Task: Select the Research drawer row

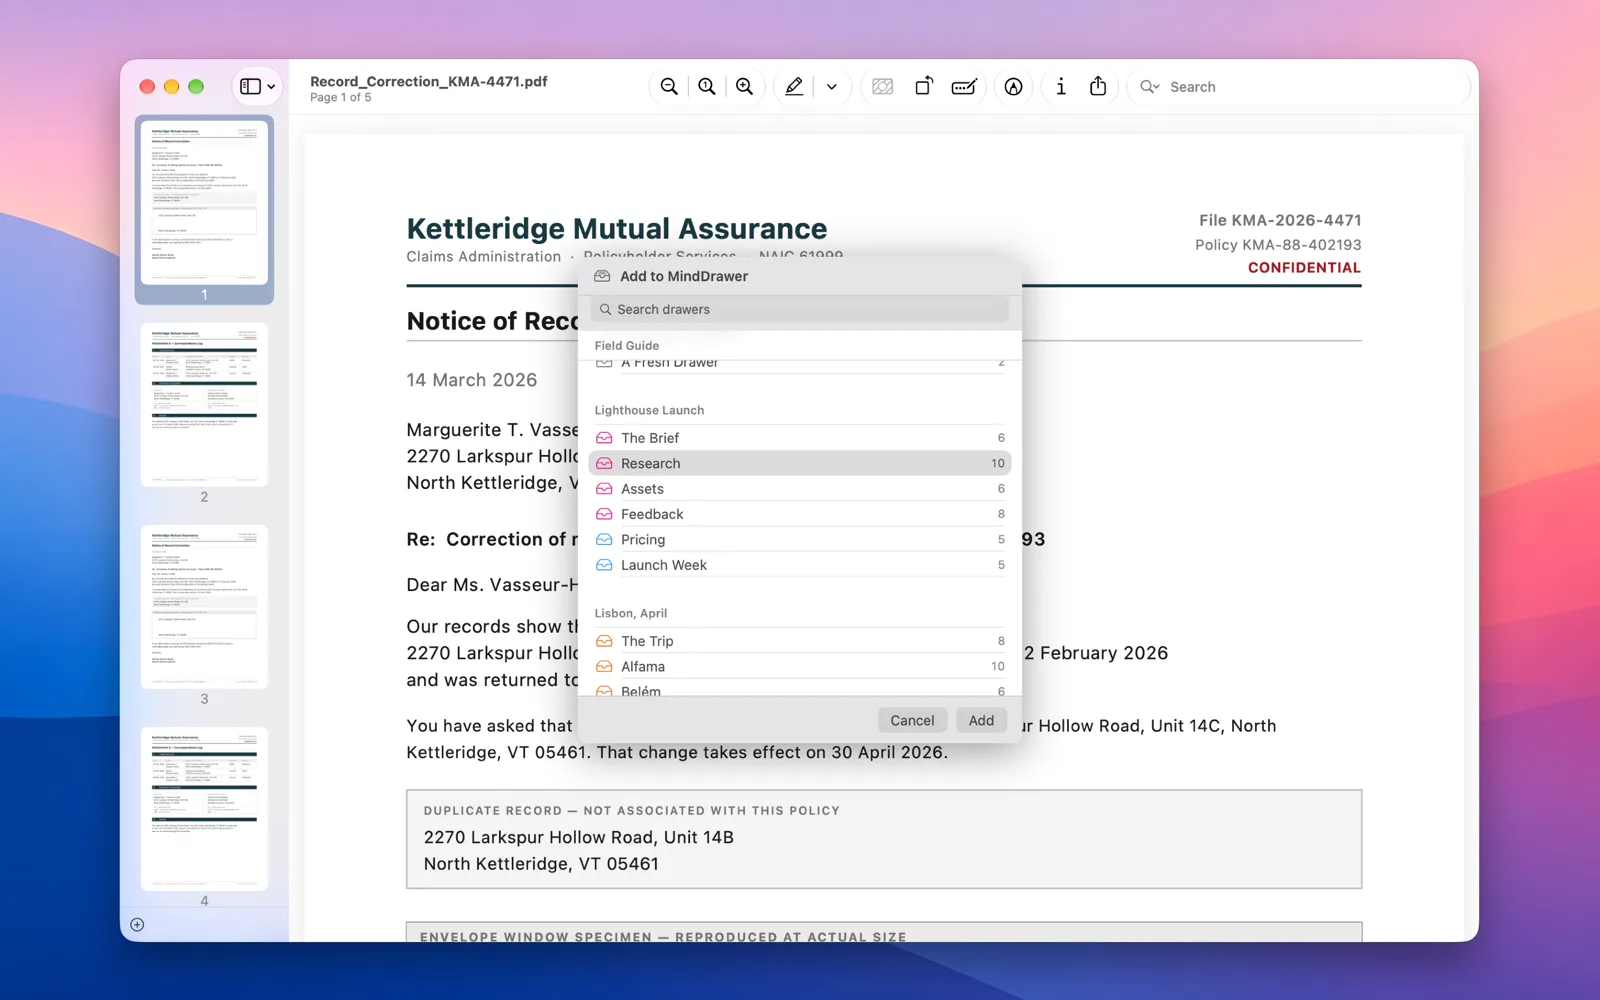Action: (x=800, y=463)
